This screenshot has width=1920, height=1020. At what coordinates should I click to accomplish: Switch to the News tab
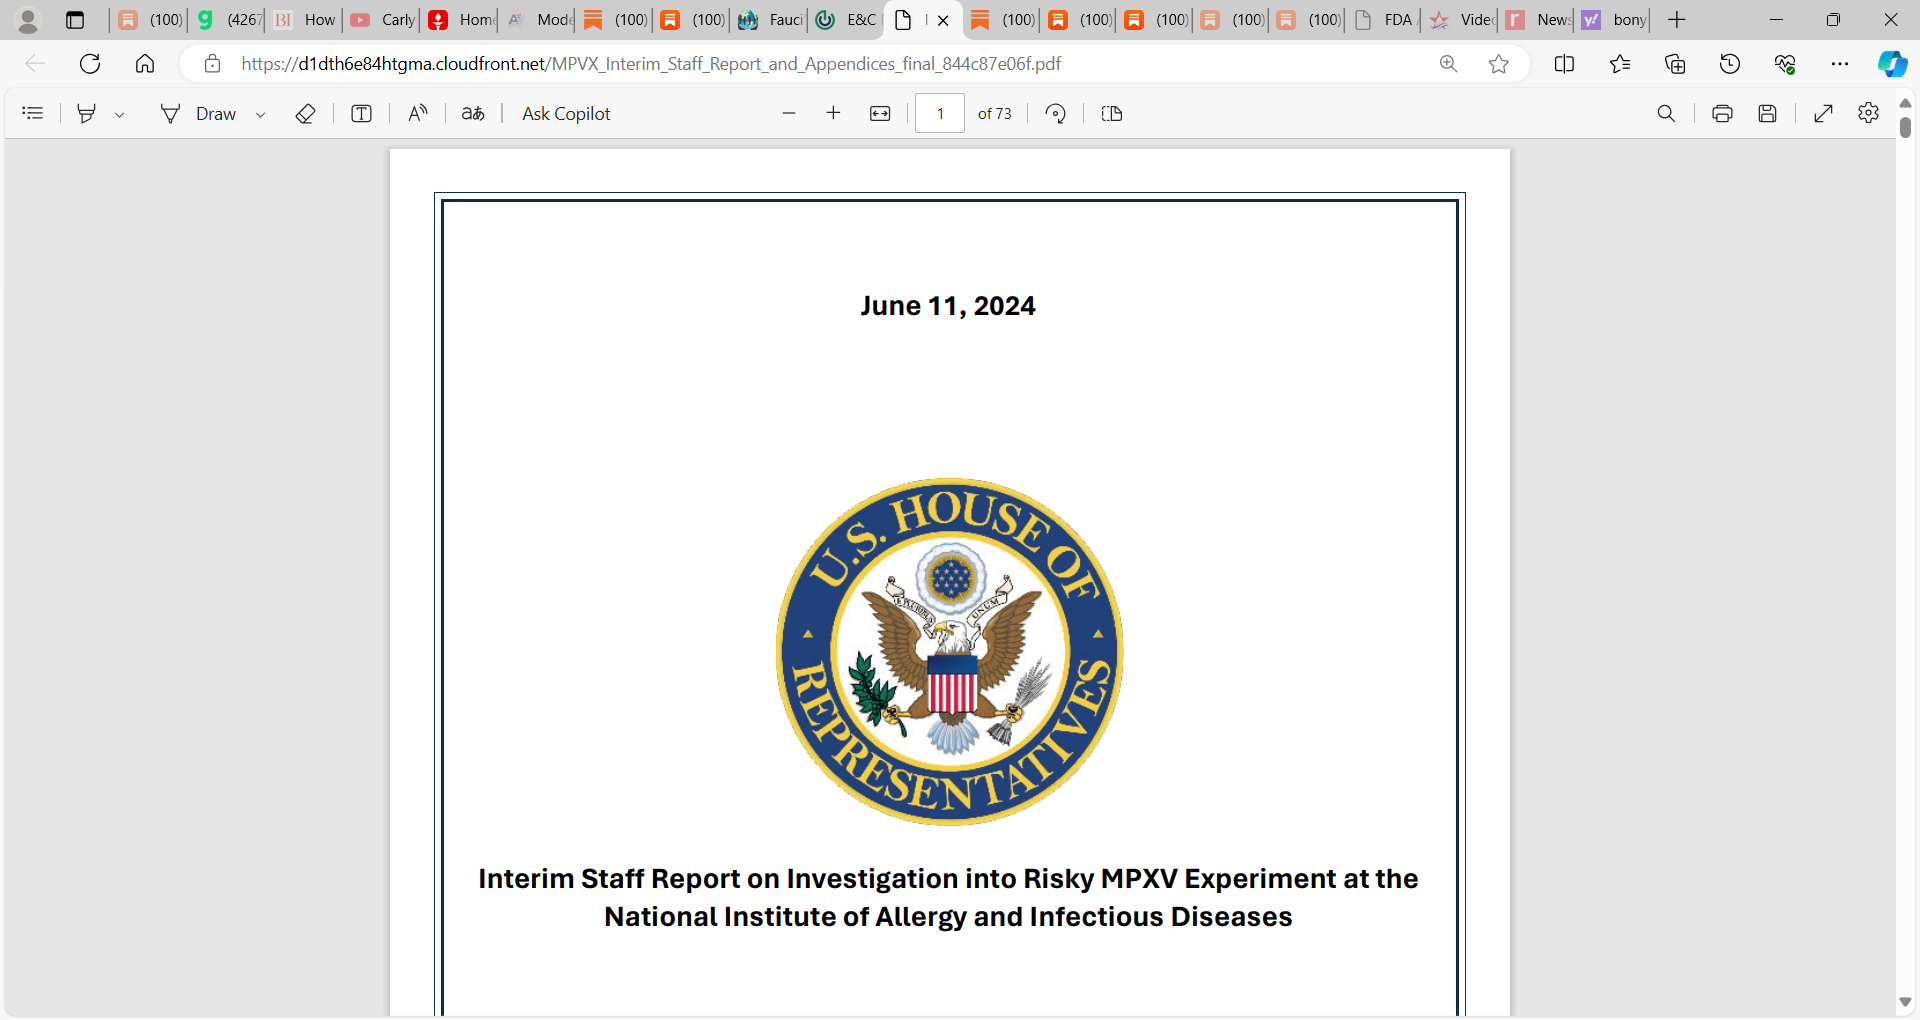tap(1538, 20)
